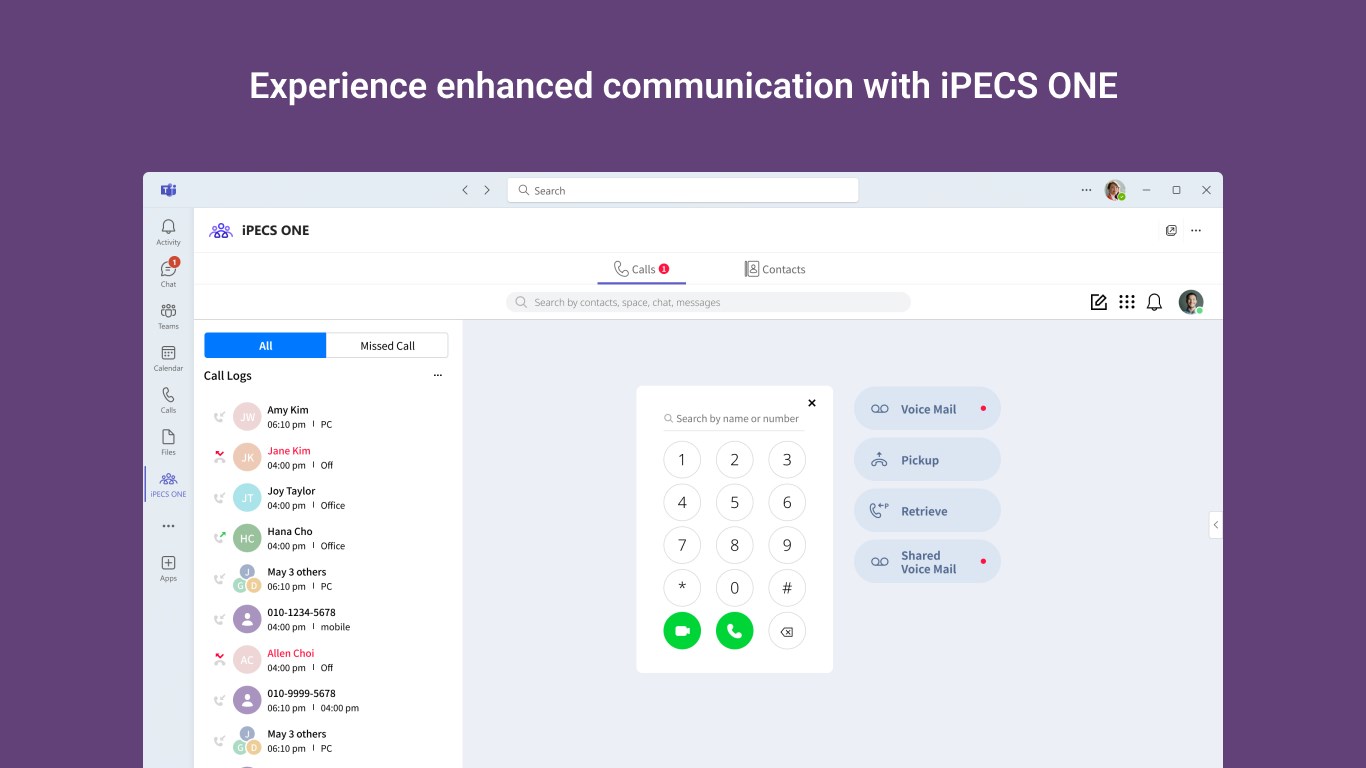Click the Pickup button
The height and width of the screenshot is (768, 1366).
point(927,460)
